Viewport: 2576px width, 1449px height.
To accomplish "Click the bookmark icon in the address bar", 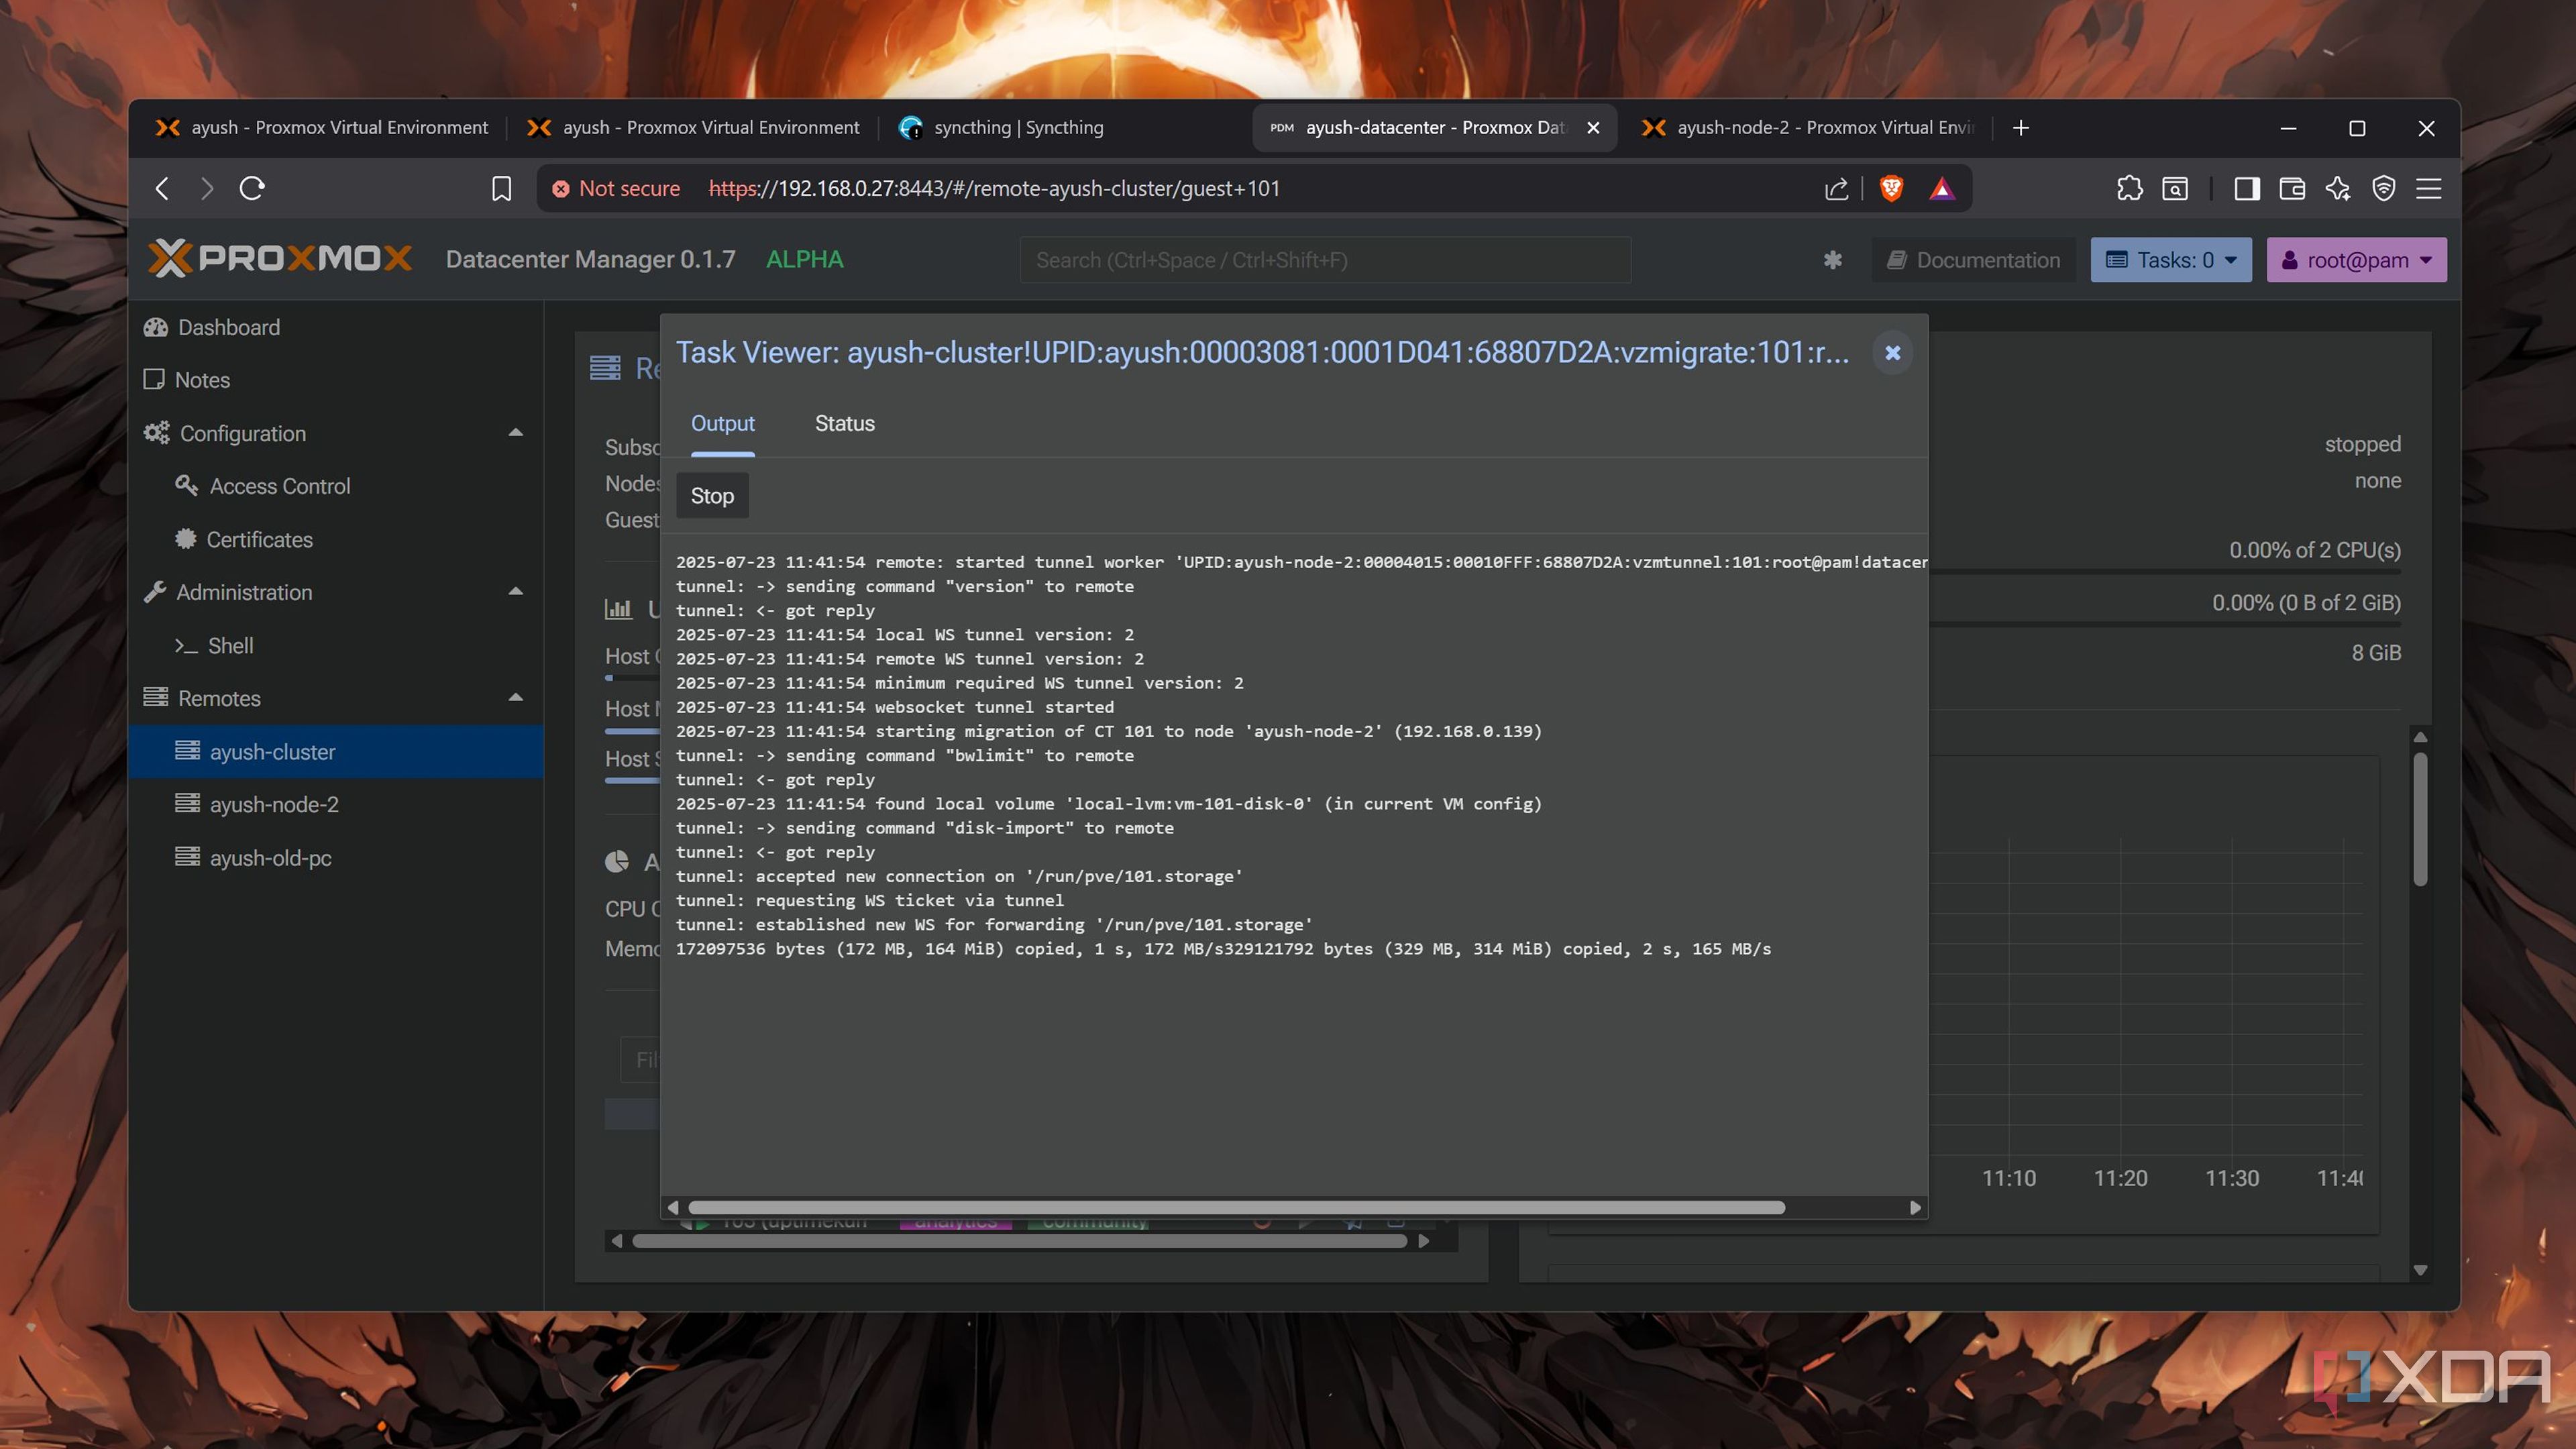I will [501, 188].
